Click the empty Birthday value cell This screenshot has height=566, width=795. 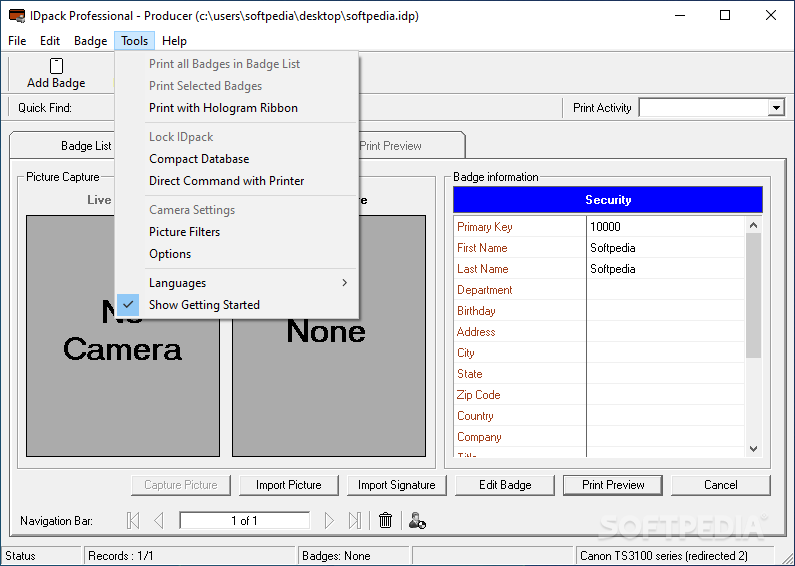665,311
